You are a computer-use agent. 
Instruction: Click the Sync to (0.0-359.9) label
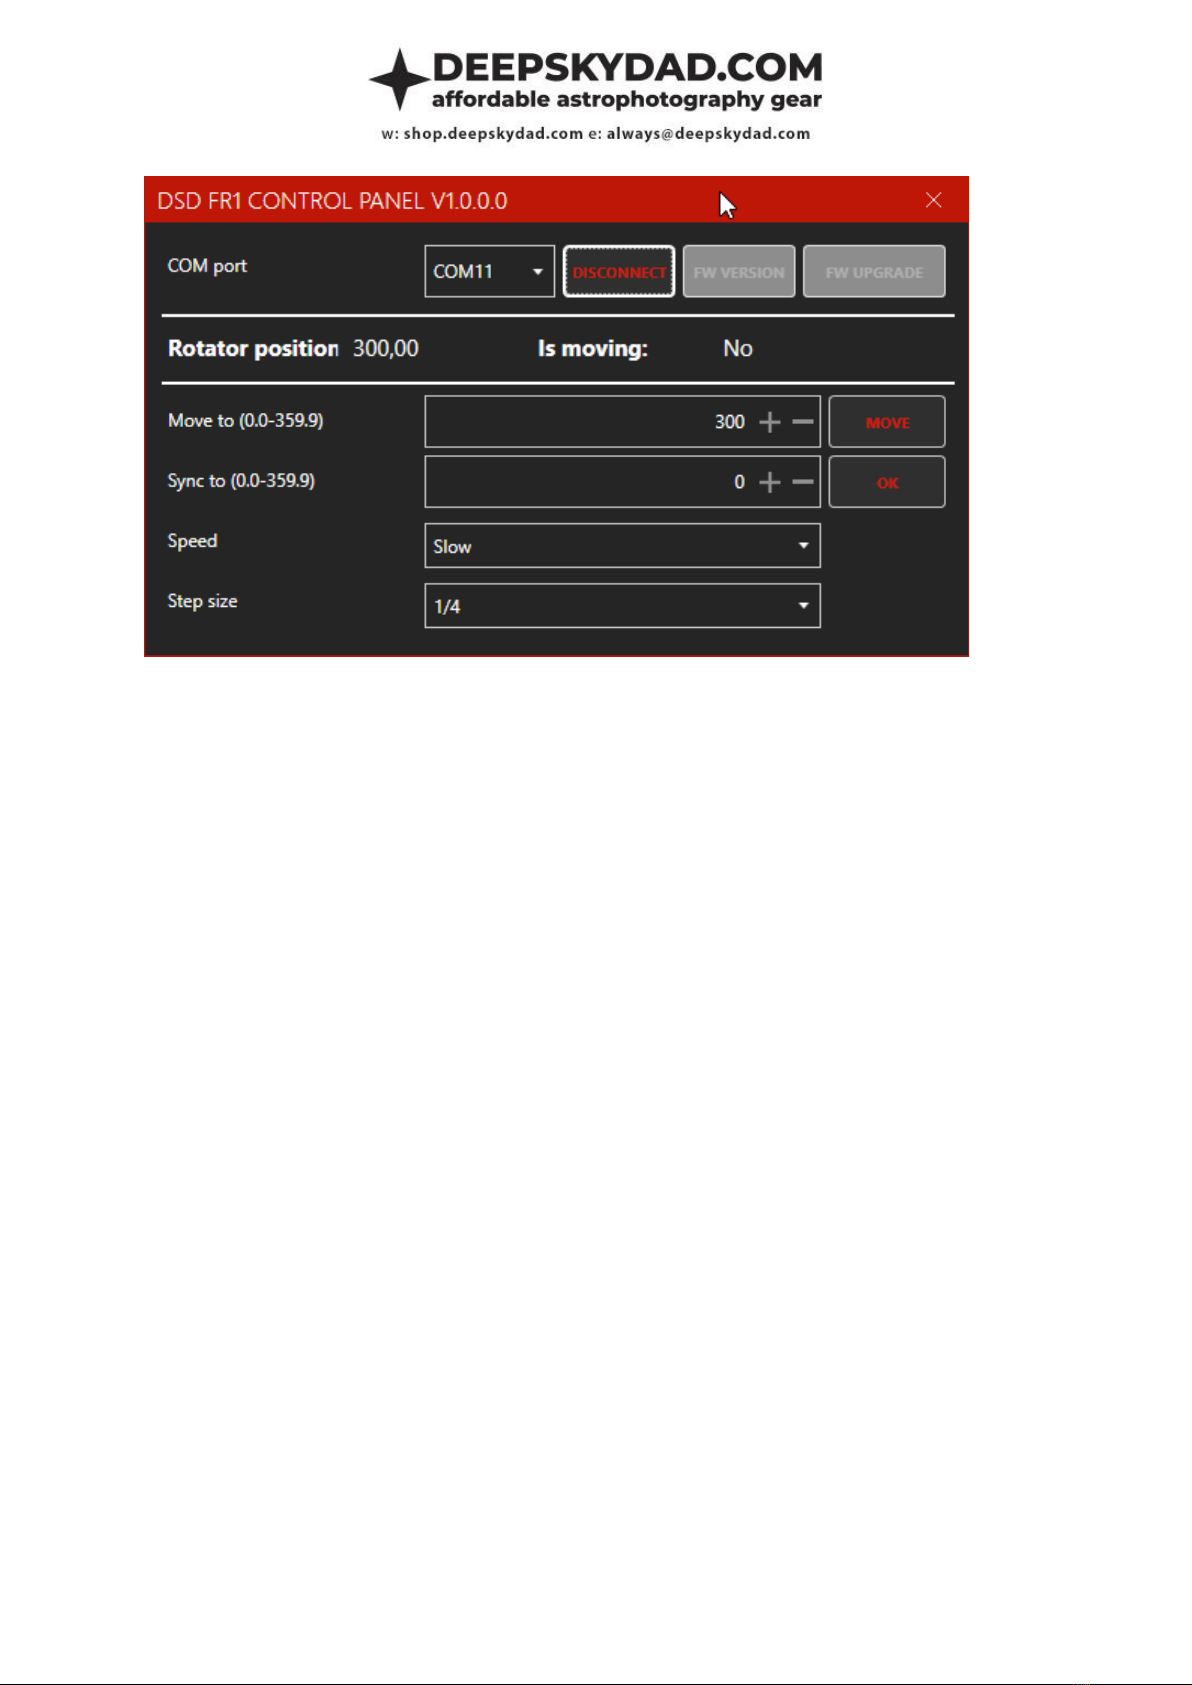241,481
